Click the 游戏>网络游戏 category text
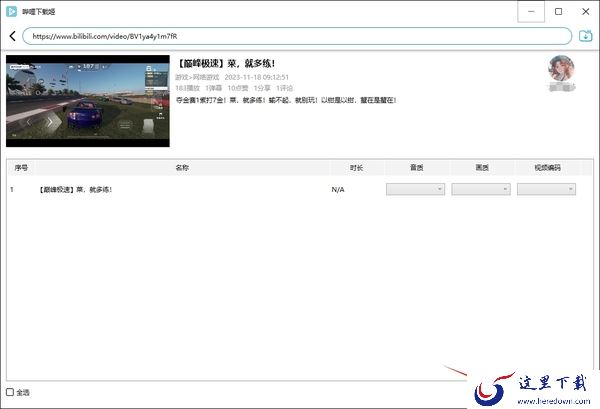This screenshot has width=600, height=409. pos(197,77)
